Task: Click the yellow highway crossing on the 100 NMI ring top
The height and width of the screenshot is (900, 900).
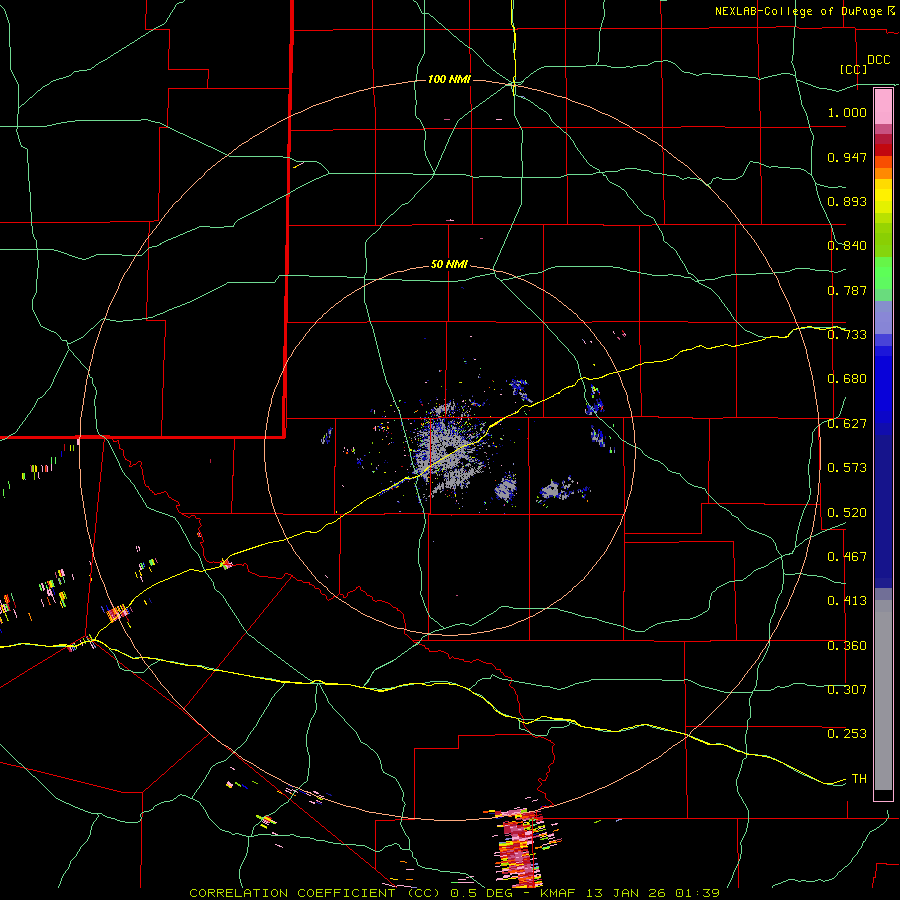Action: click(x=514, y=84)
